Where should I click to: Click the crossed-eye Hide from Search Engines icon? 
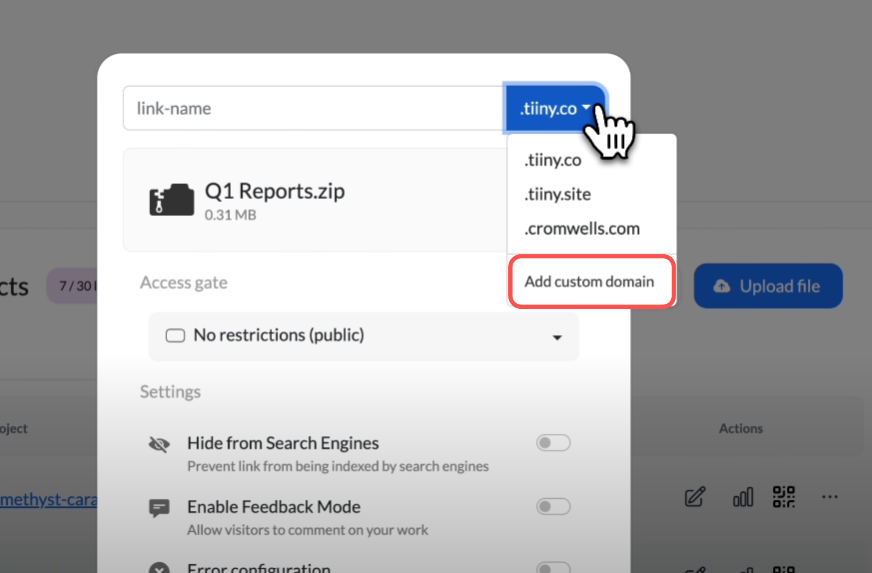tap(159, 445)
